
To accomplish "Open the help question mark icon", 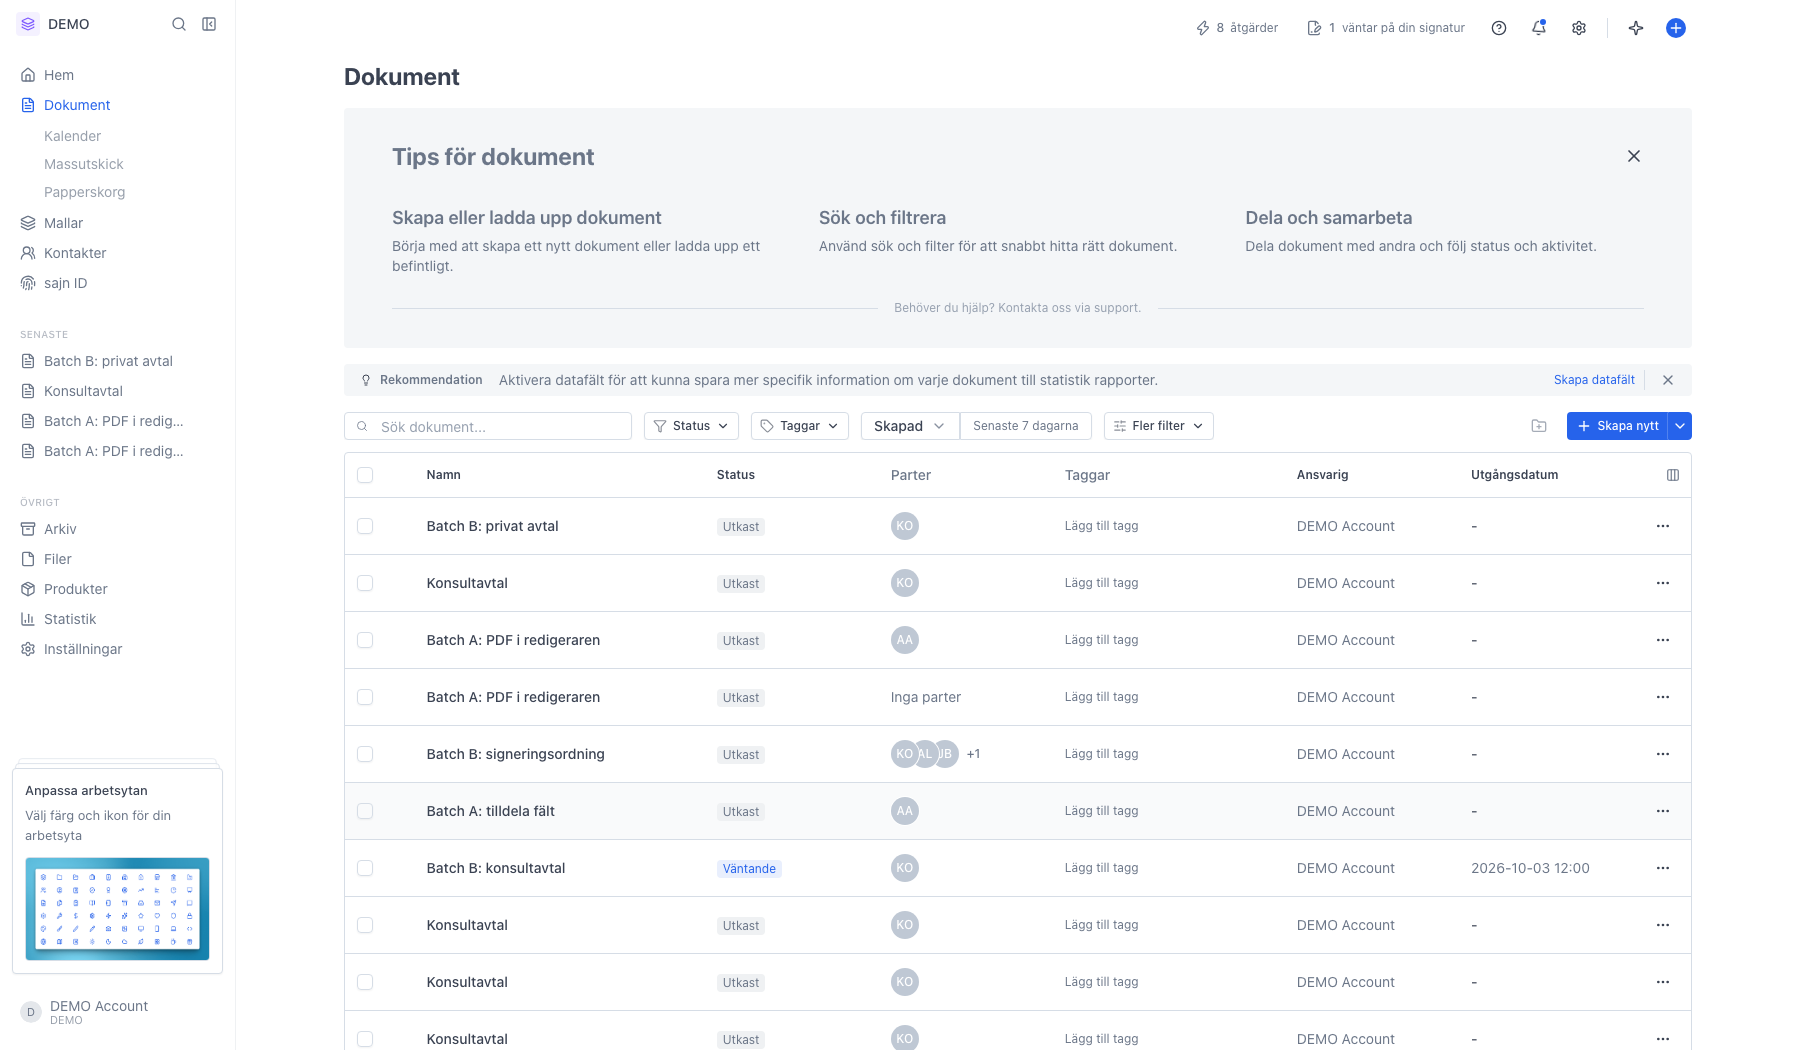I will 1499,28.
